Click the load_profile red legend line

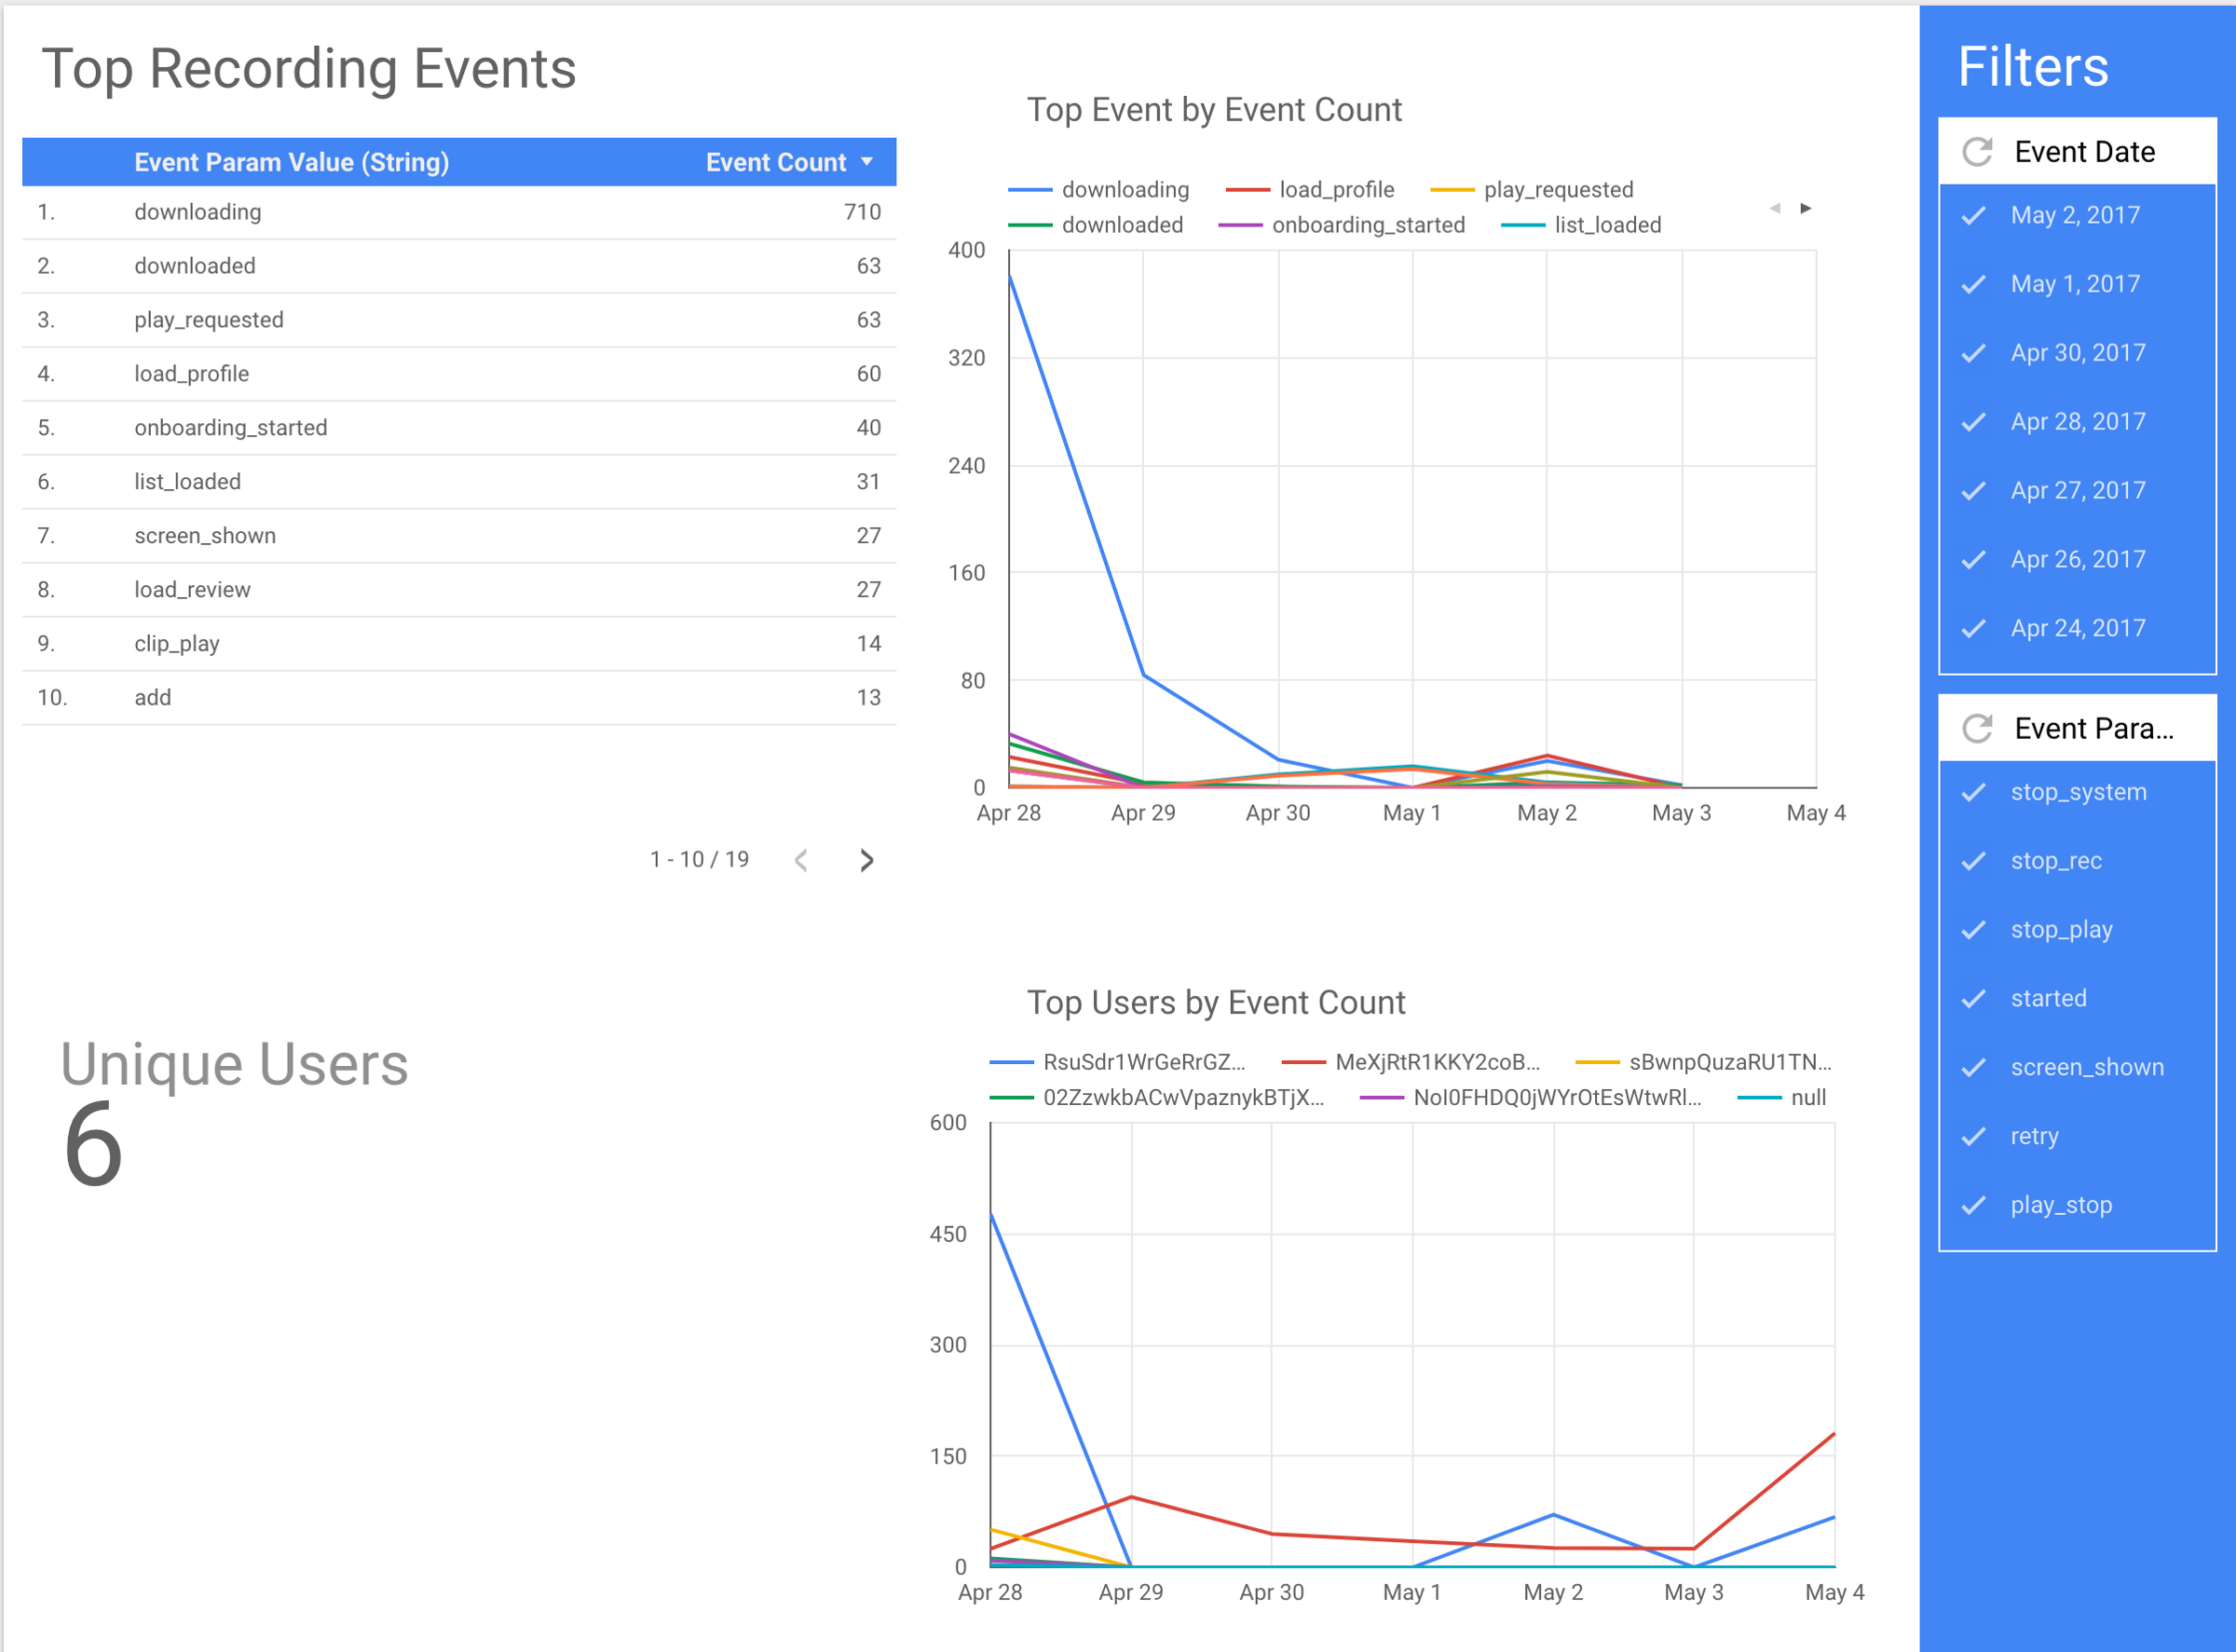click(x=1247, y=190)
